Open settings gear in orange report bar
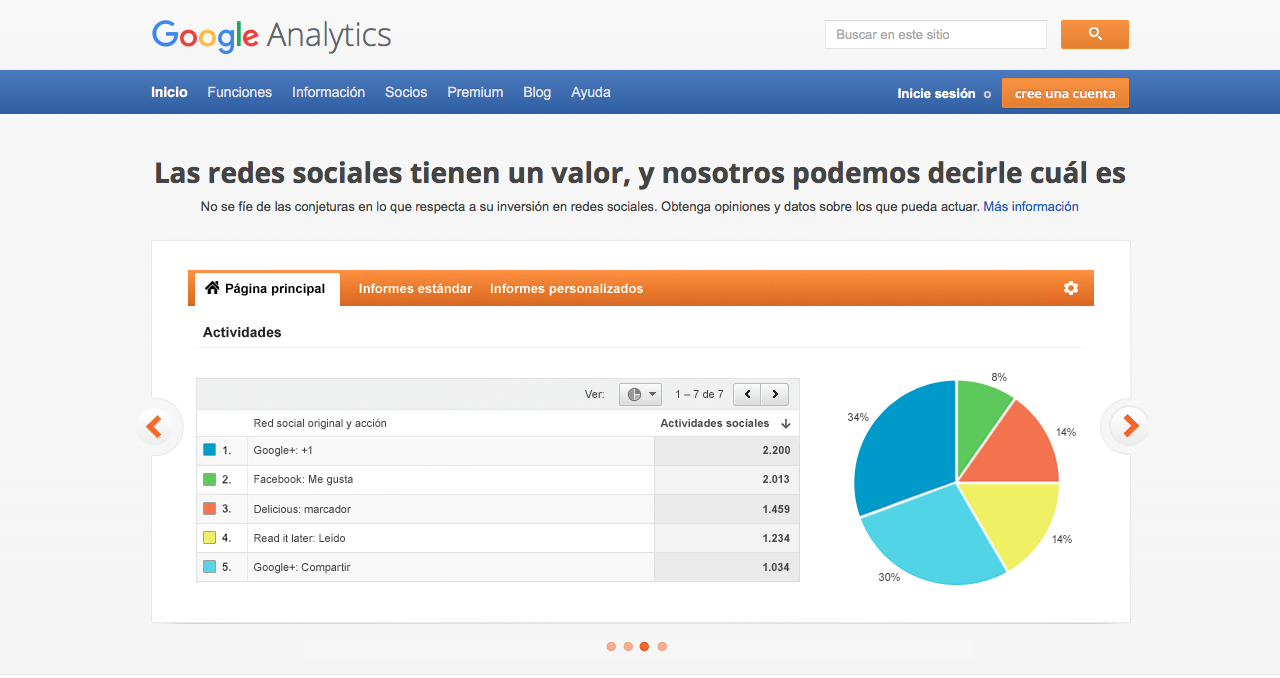This screenshot has height=678, width=1280. [1071, 288]
